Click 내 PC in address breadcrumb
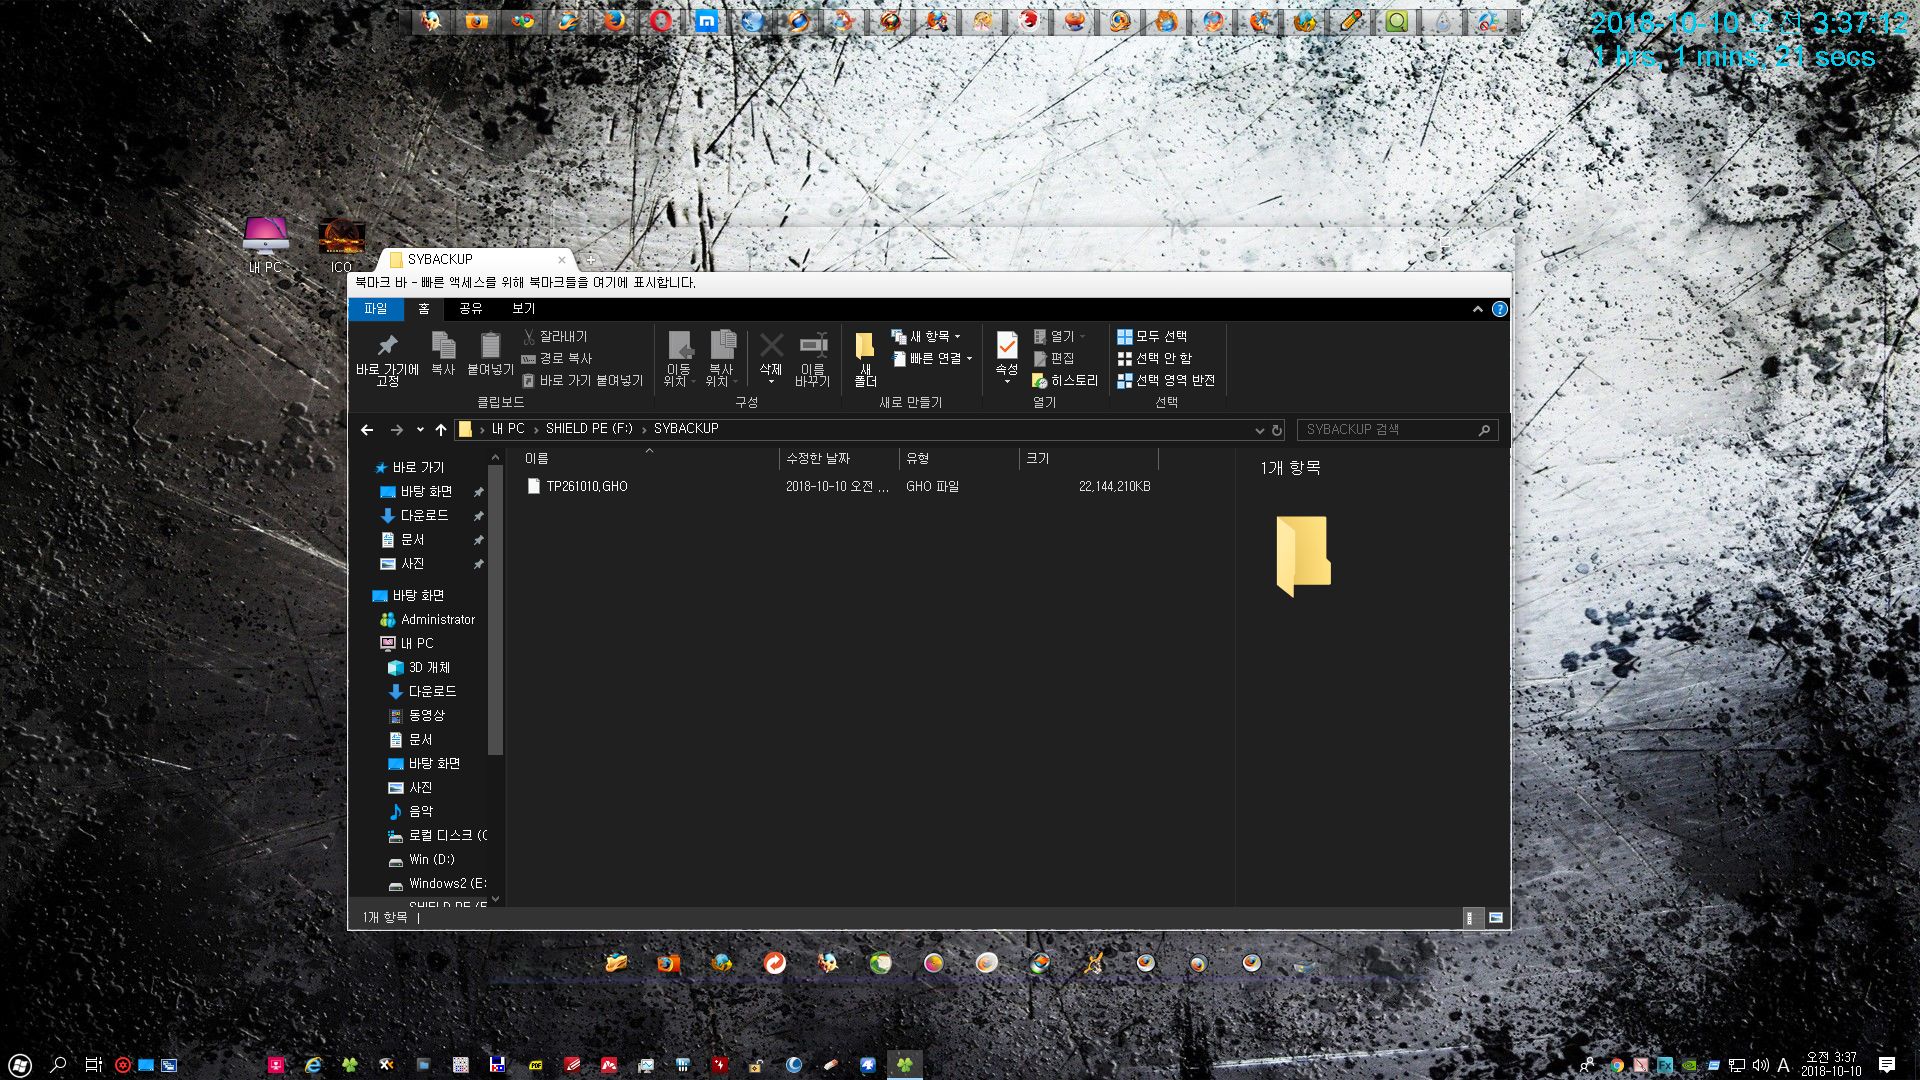Viewport: 1920px width, 1080px height. [508, 429]
